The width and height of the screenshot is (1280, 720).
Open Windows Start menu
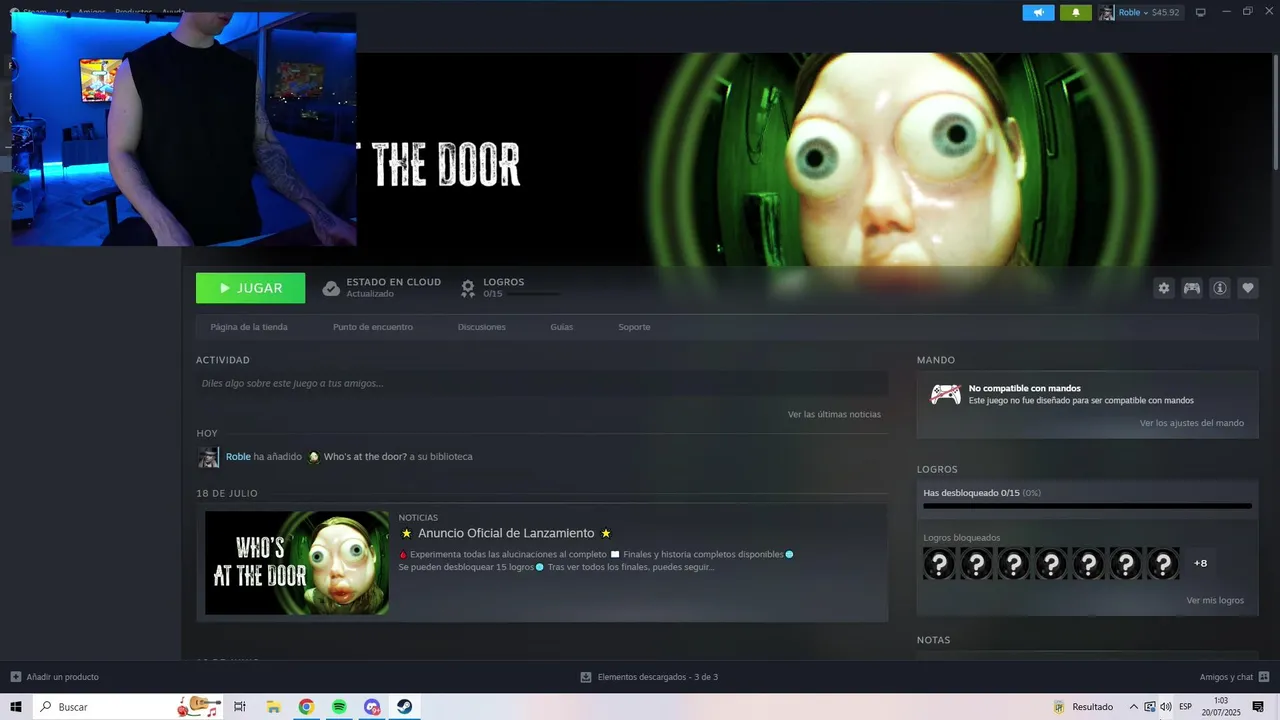(x=16, y=707)
